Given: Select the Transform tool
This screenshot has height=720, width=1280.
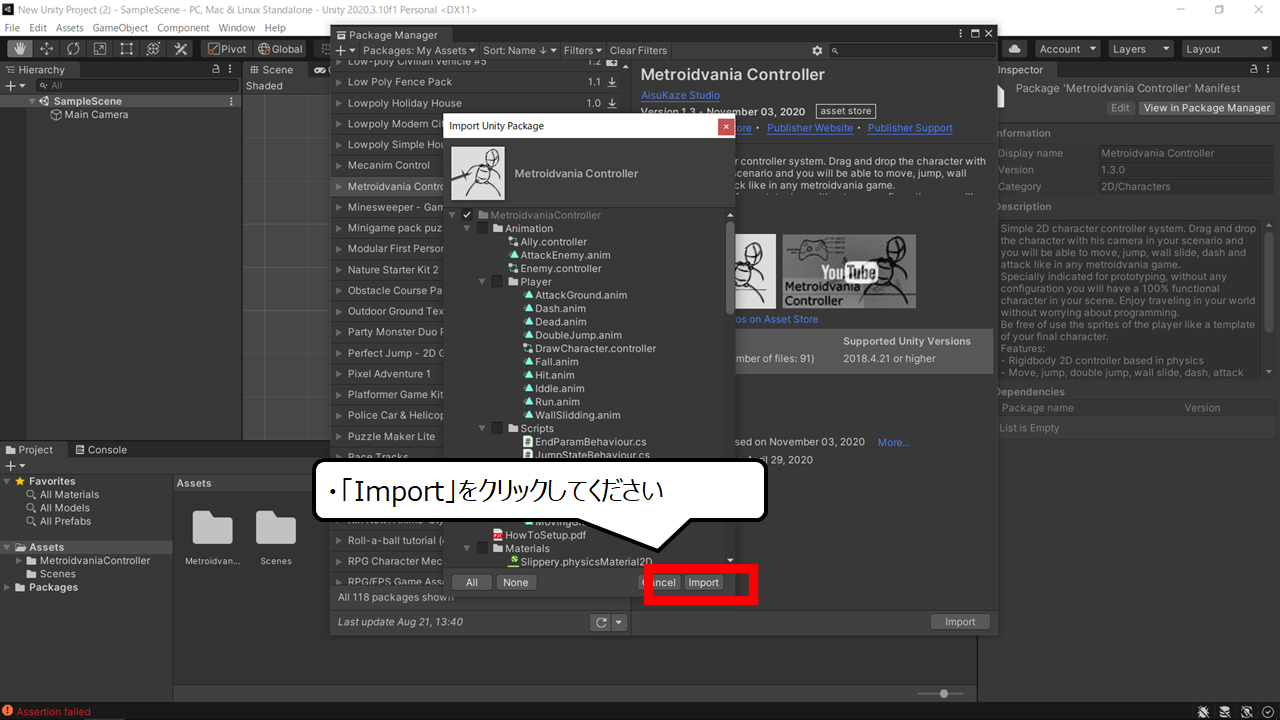Looking at the screenshot, I should click(154, 49).
